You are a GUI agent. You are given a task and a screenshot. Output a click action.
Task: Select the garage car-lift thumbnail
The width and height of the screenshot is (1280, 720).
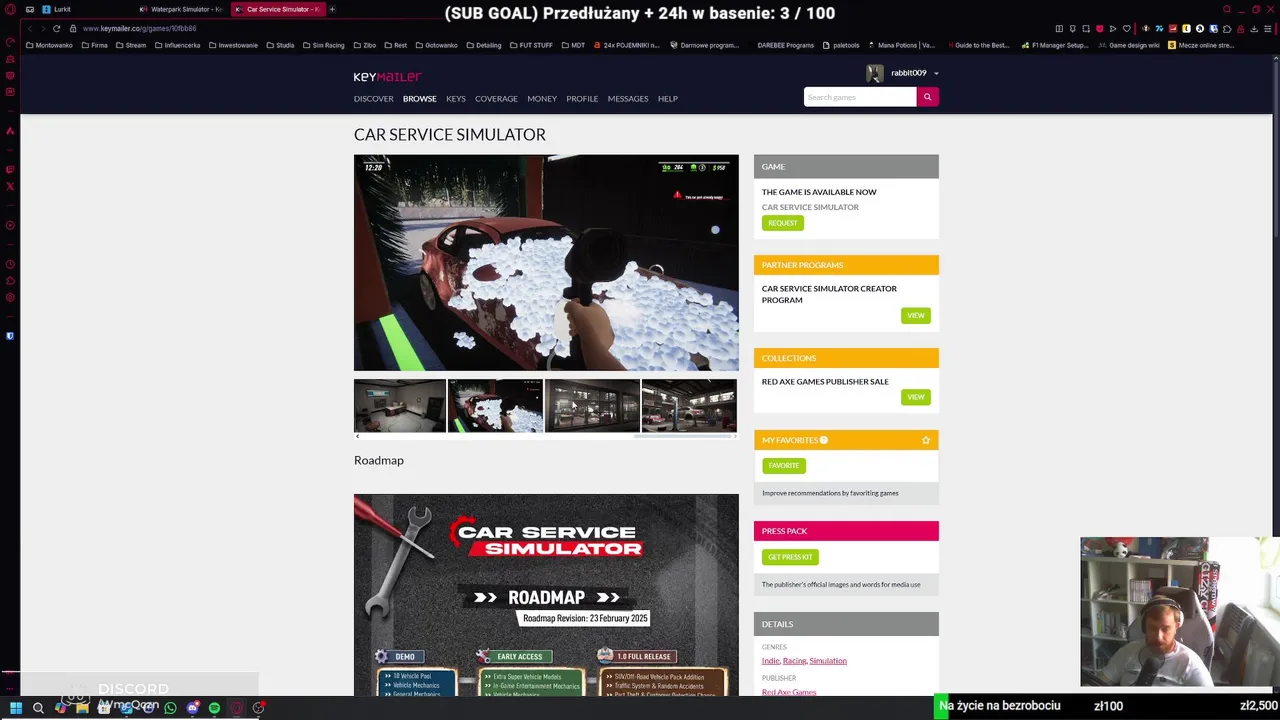pyautogui.click(x=689, y=405)
